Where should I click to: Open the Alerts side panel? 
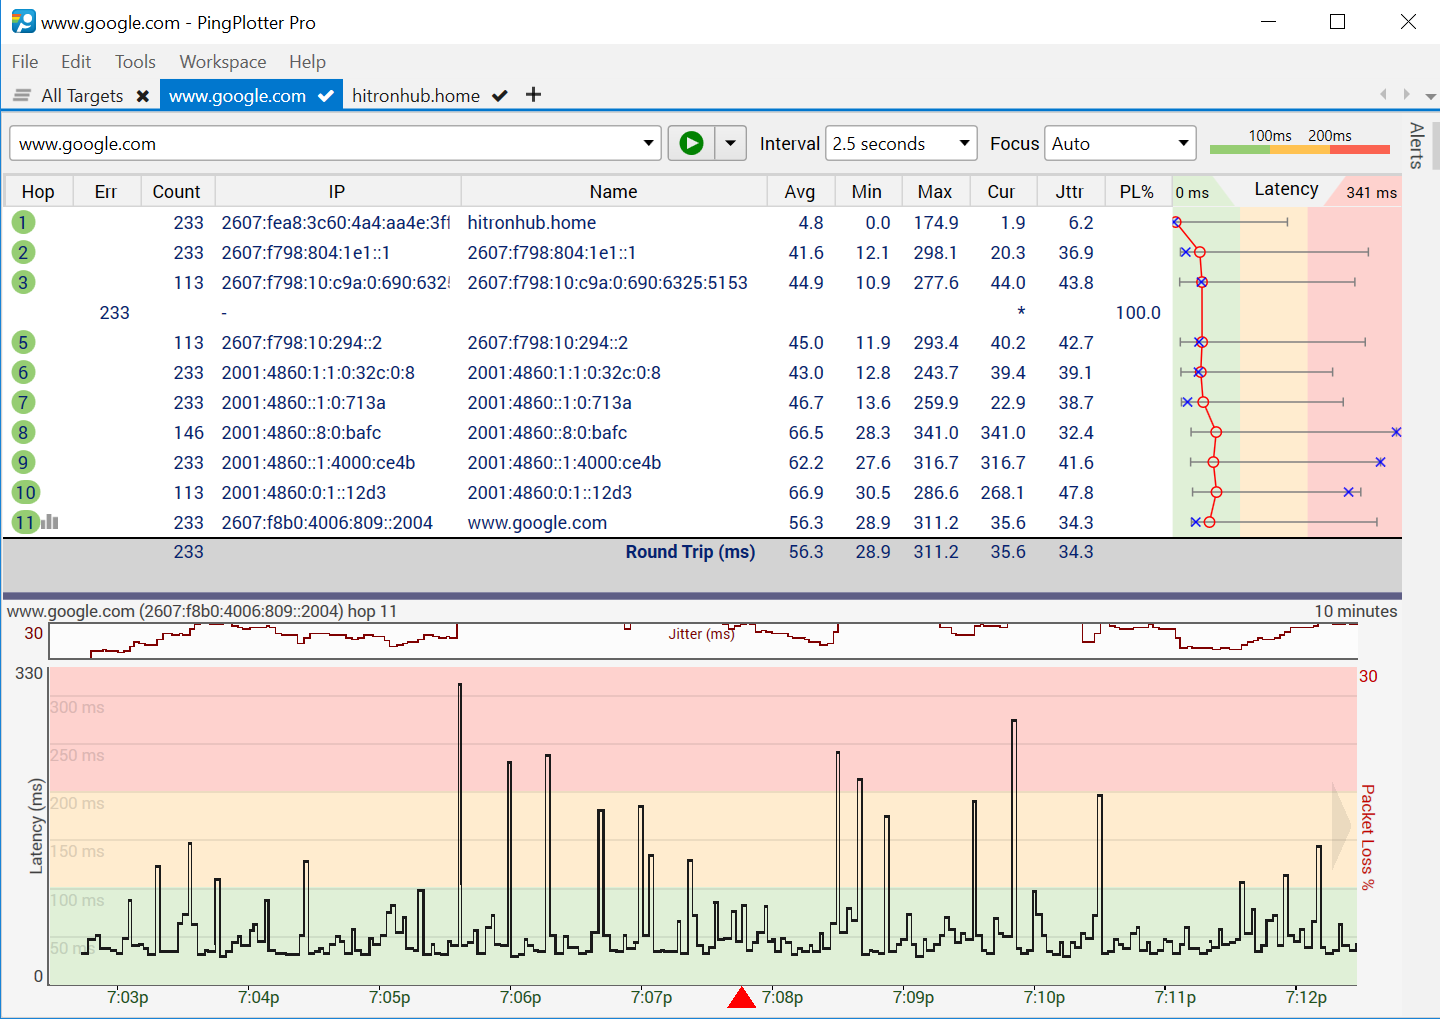click(1416, 146)
